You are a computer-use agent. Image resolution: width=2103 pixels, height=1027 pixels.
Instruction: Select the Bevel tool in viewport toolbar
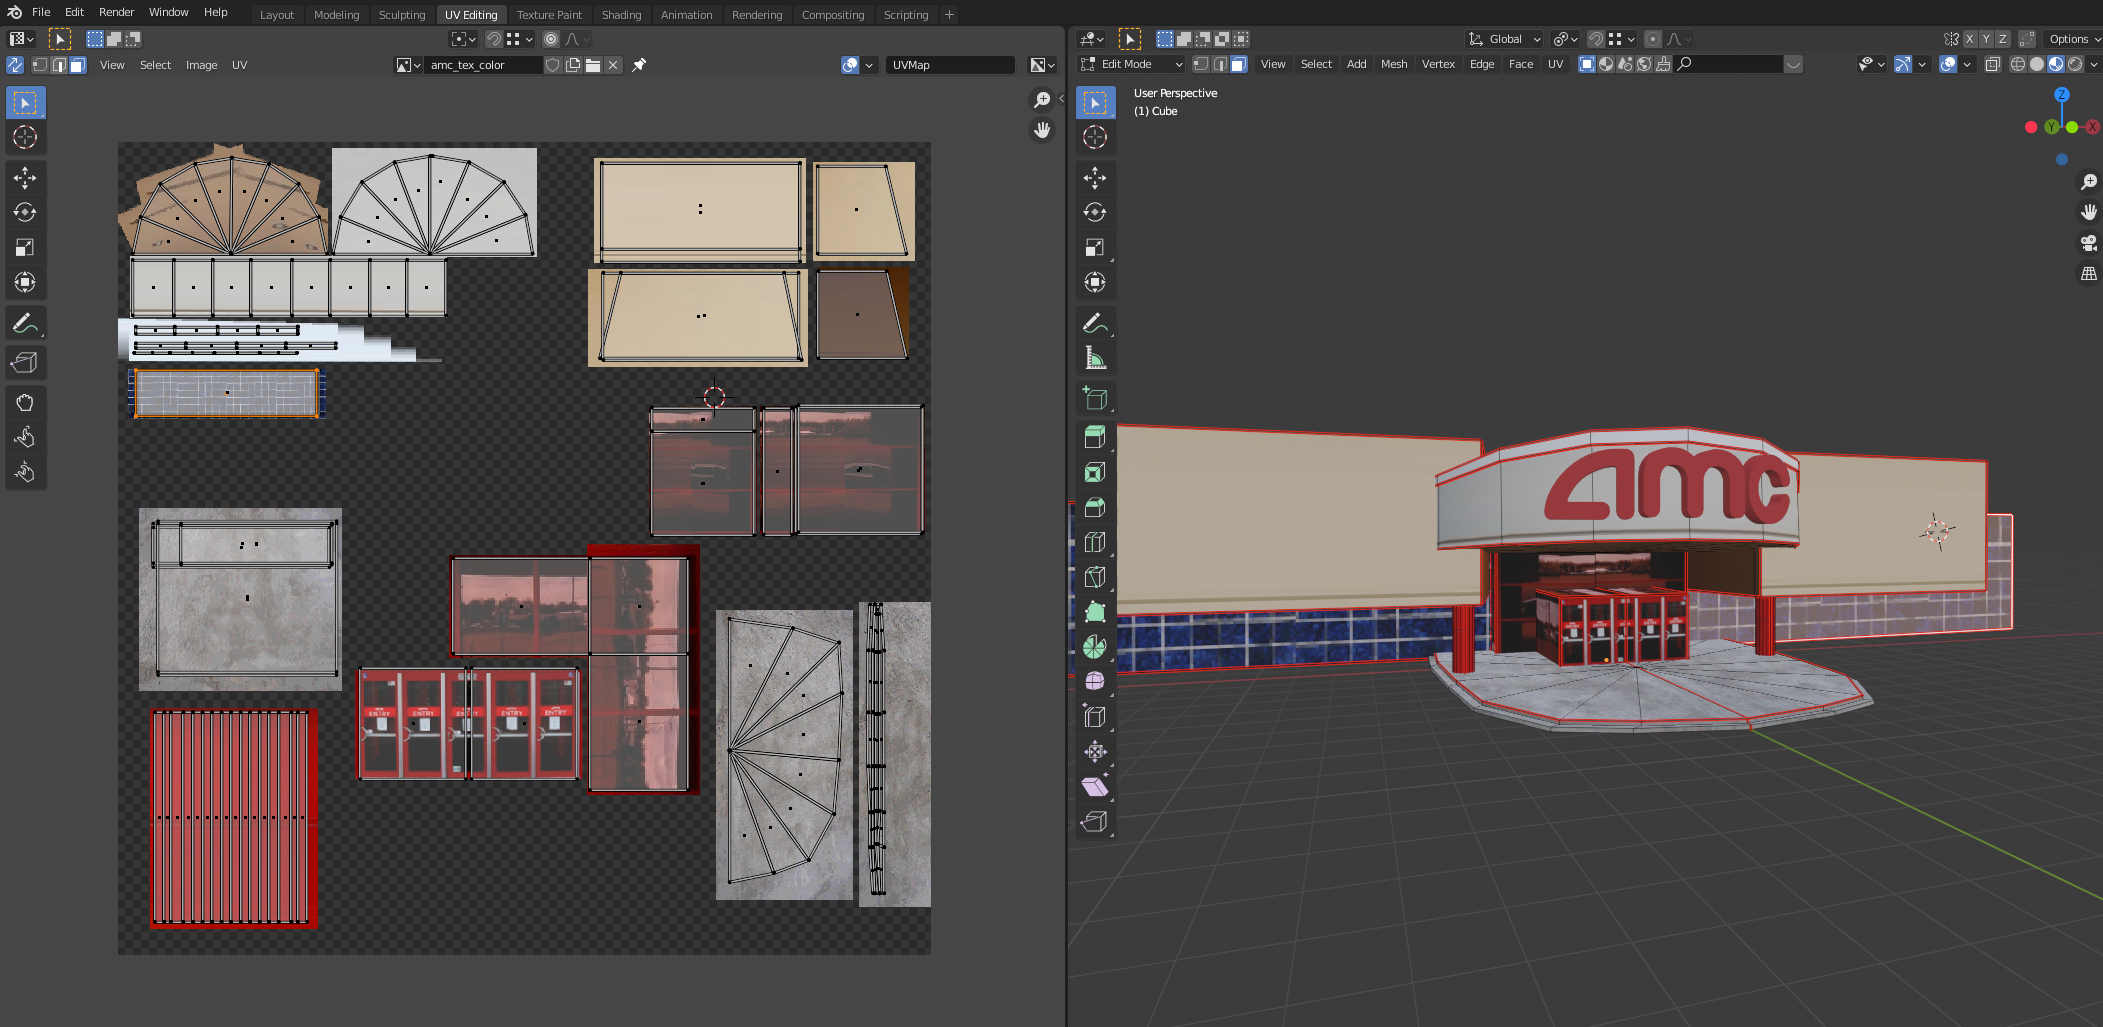(x=1095, y=507)
